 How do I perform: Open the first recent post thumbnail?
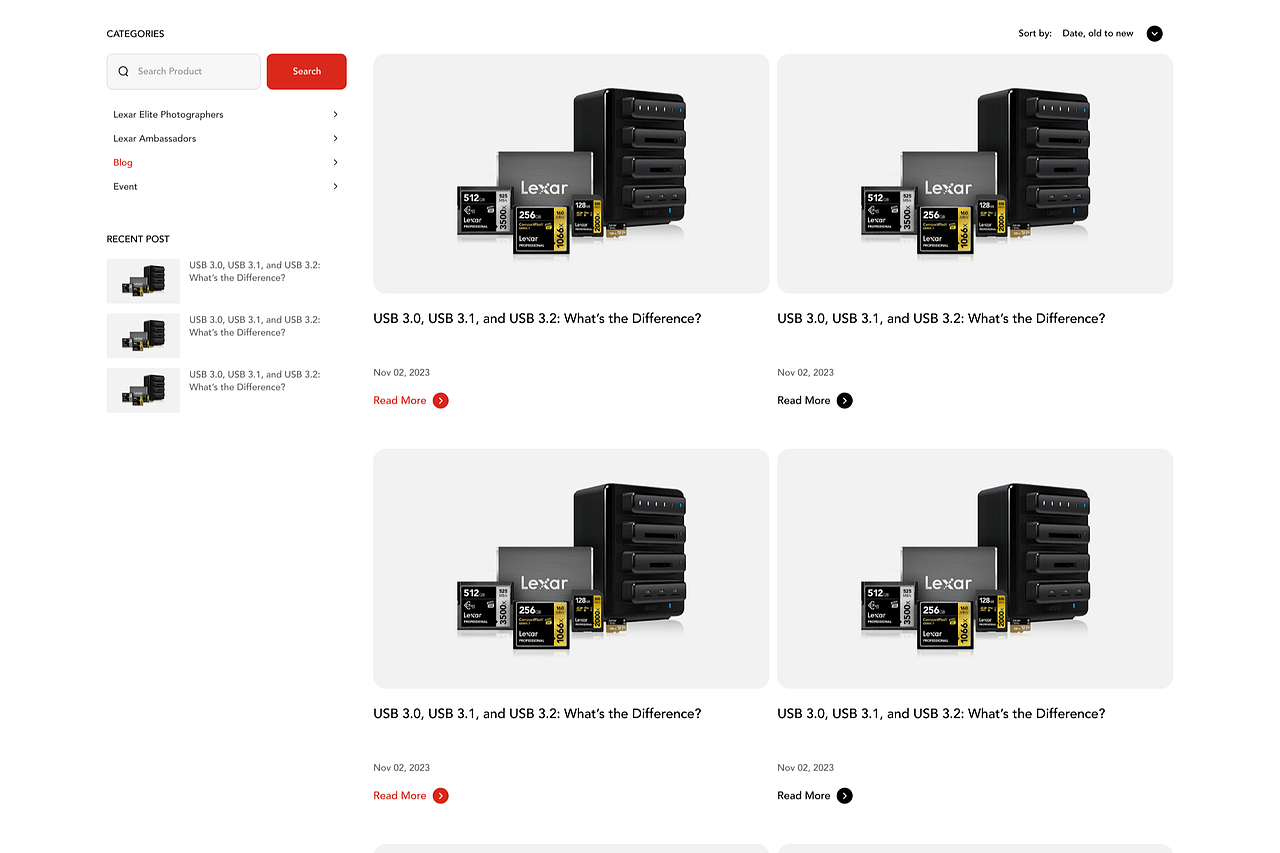click(x=143, y=281)
